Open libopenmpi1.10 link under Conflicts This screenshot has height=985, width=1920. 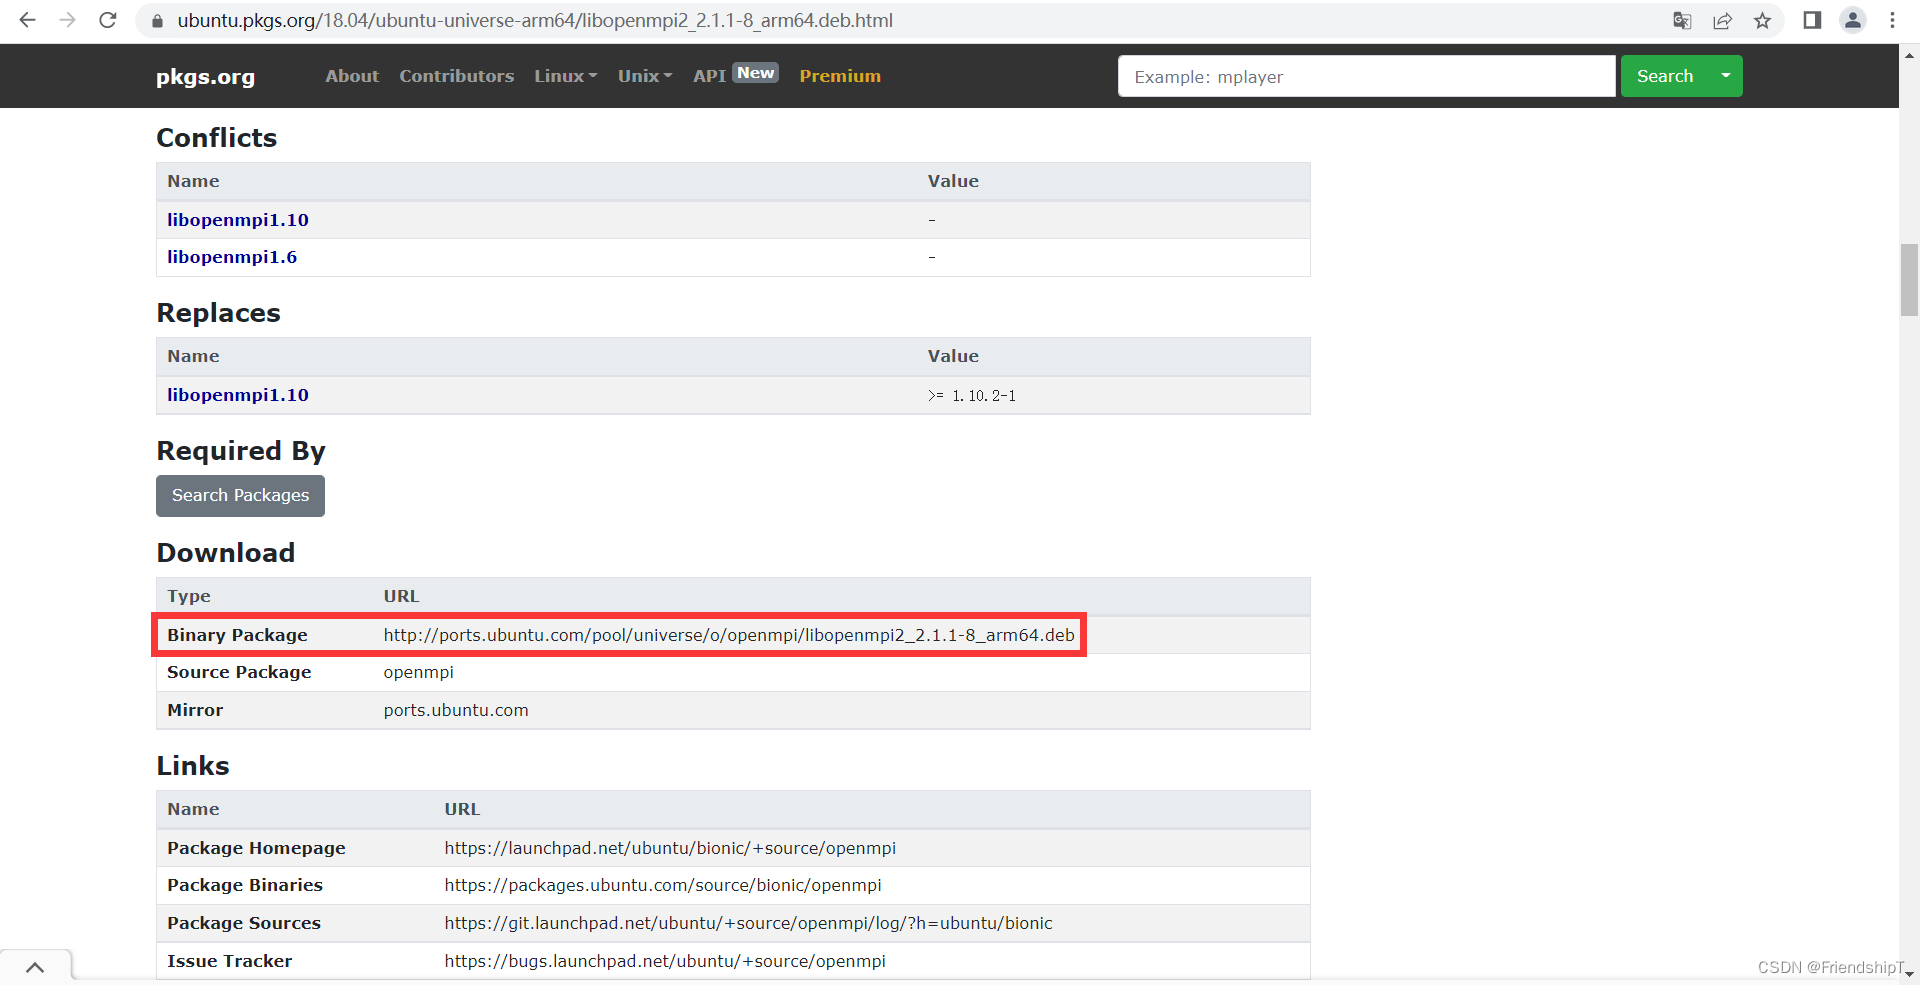[238, 220]
